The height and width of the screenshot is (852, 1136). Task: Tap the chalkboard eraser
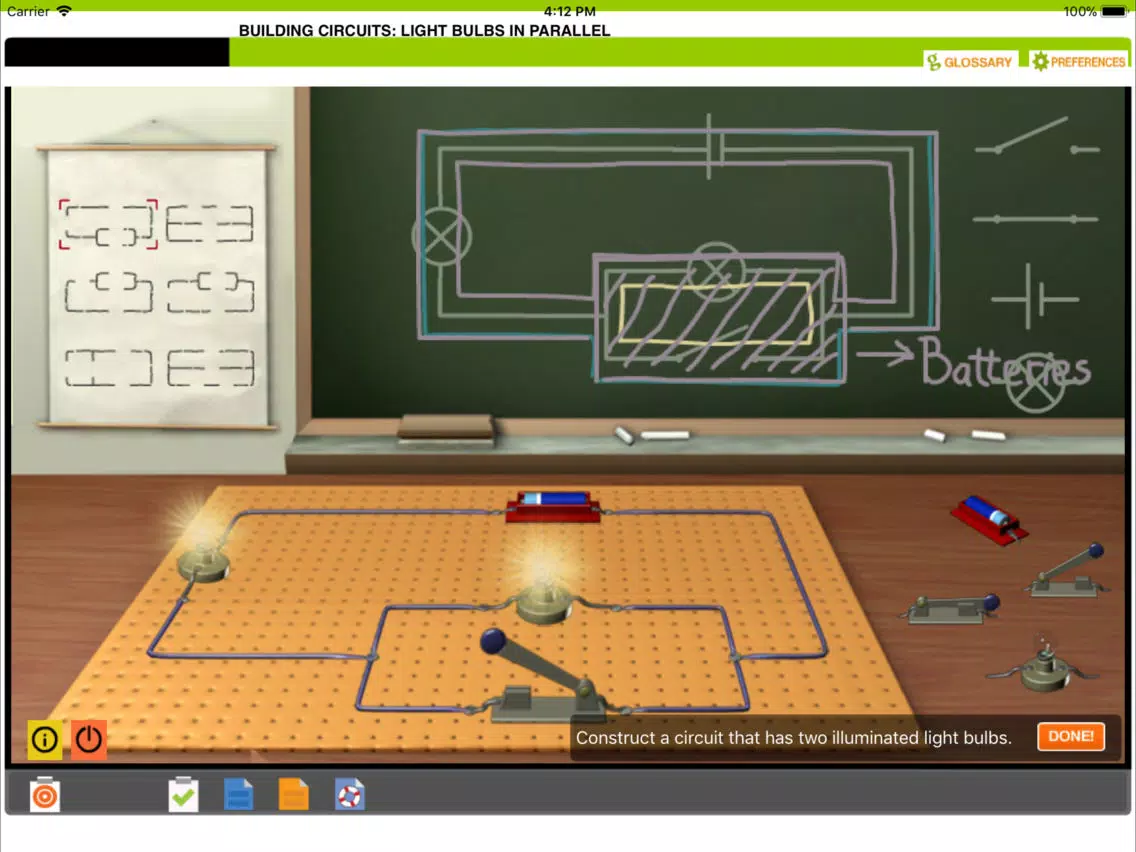446,428
